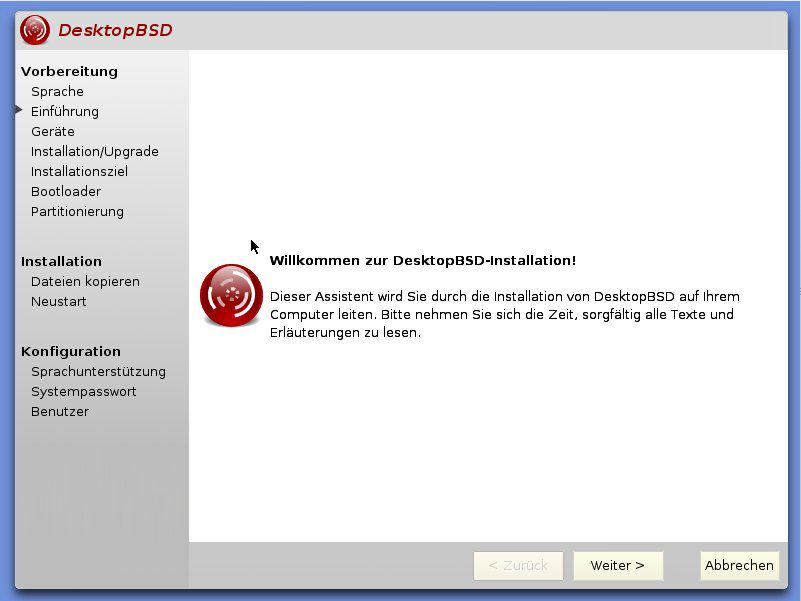This screenshot has width=801, height=601.
Task: Select the Neustart step
Action: [59, 302]
